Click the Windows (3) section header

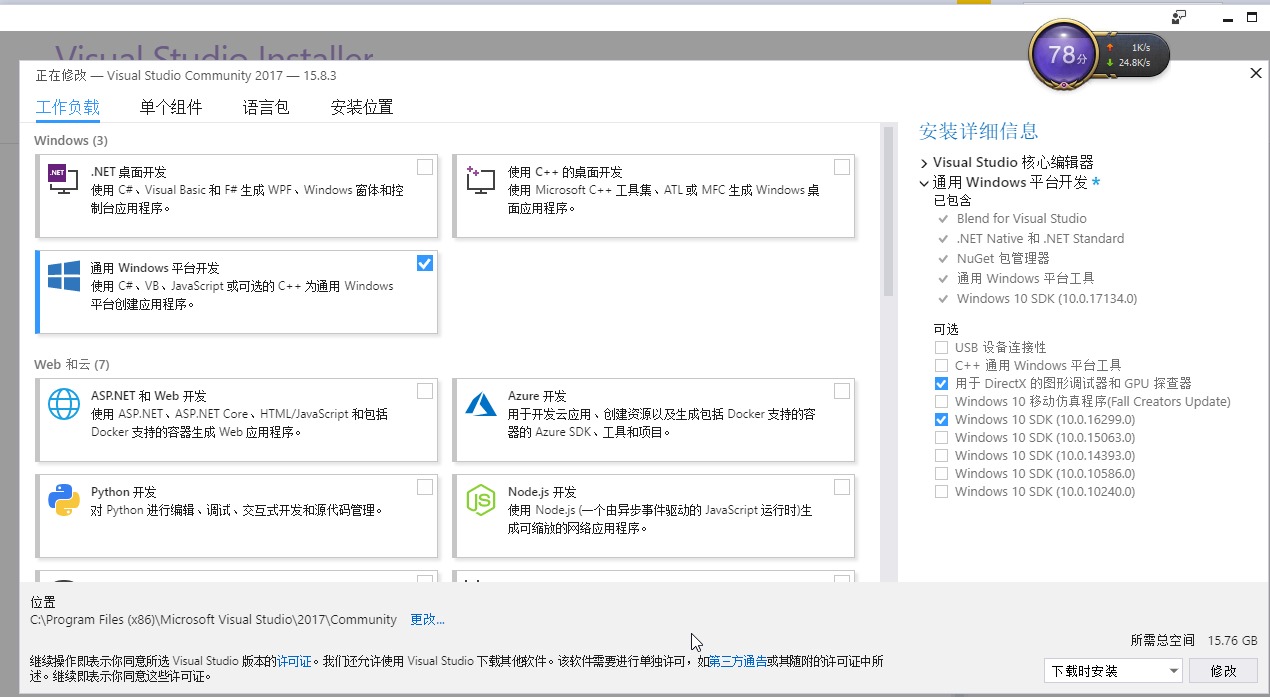tap(71, 141)
